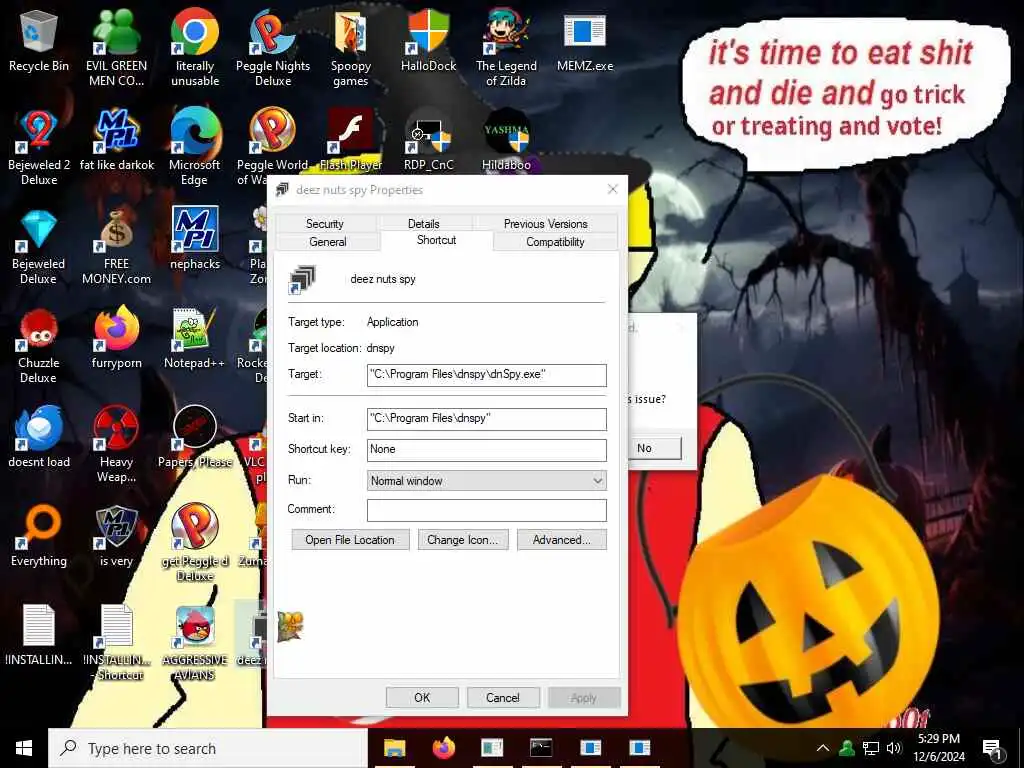
Task: Open File Explorer from the taskbar
Action: (394, 748)
